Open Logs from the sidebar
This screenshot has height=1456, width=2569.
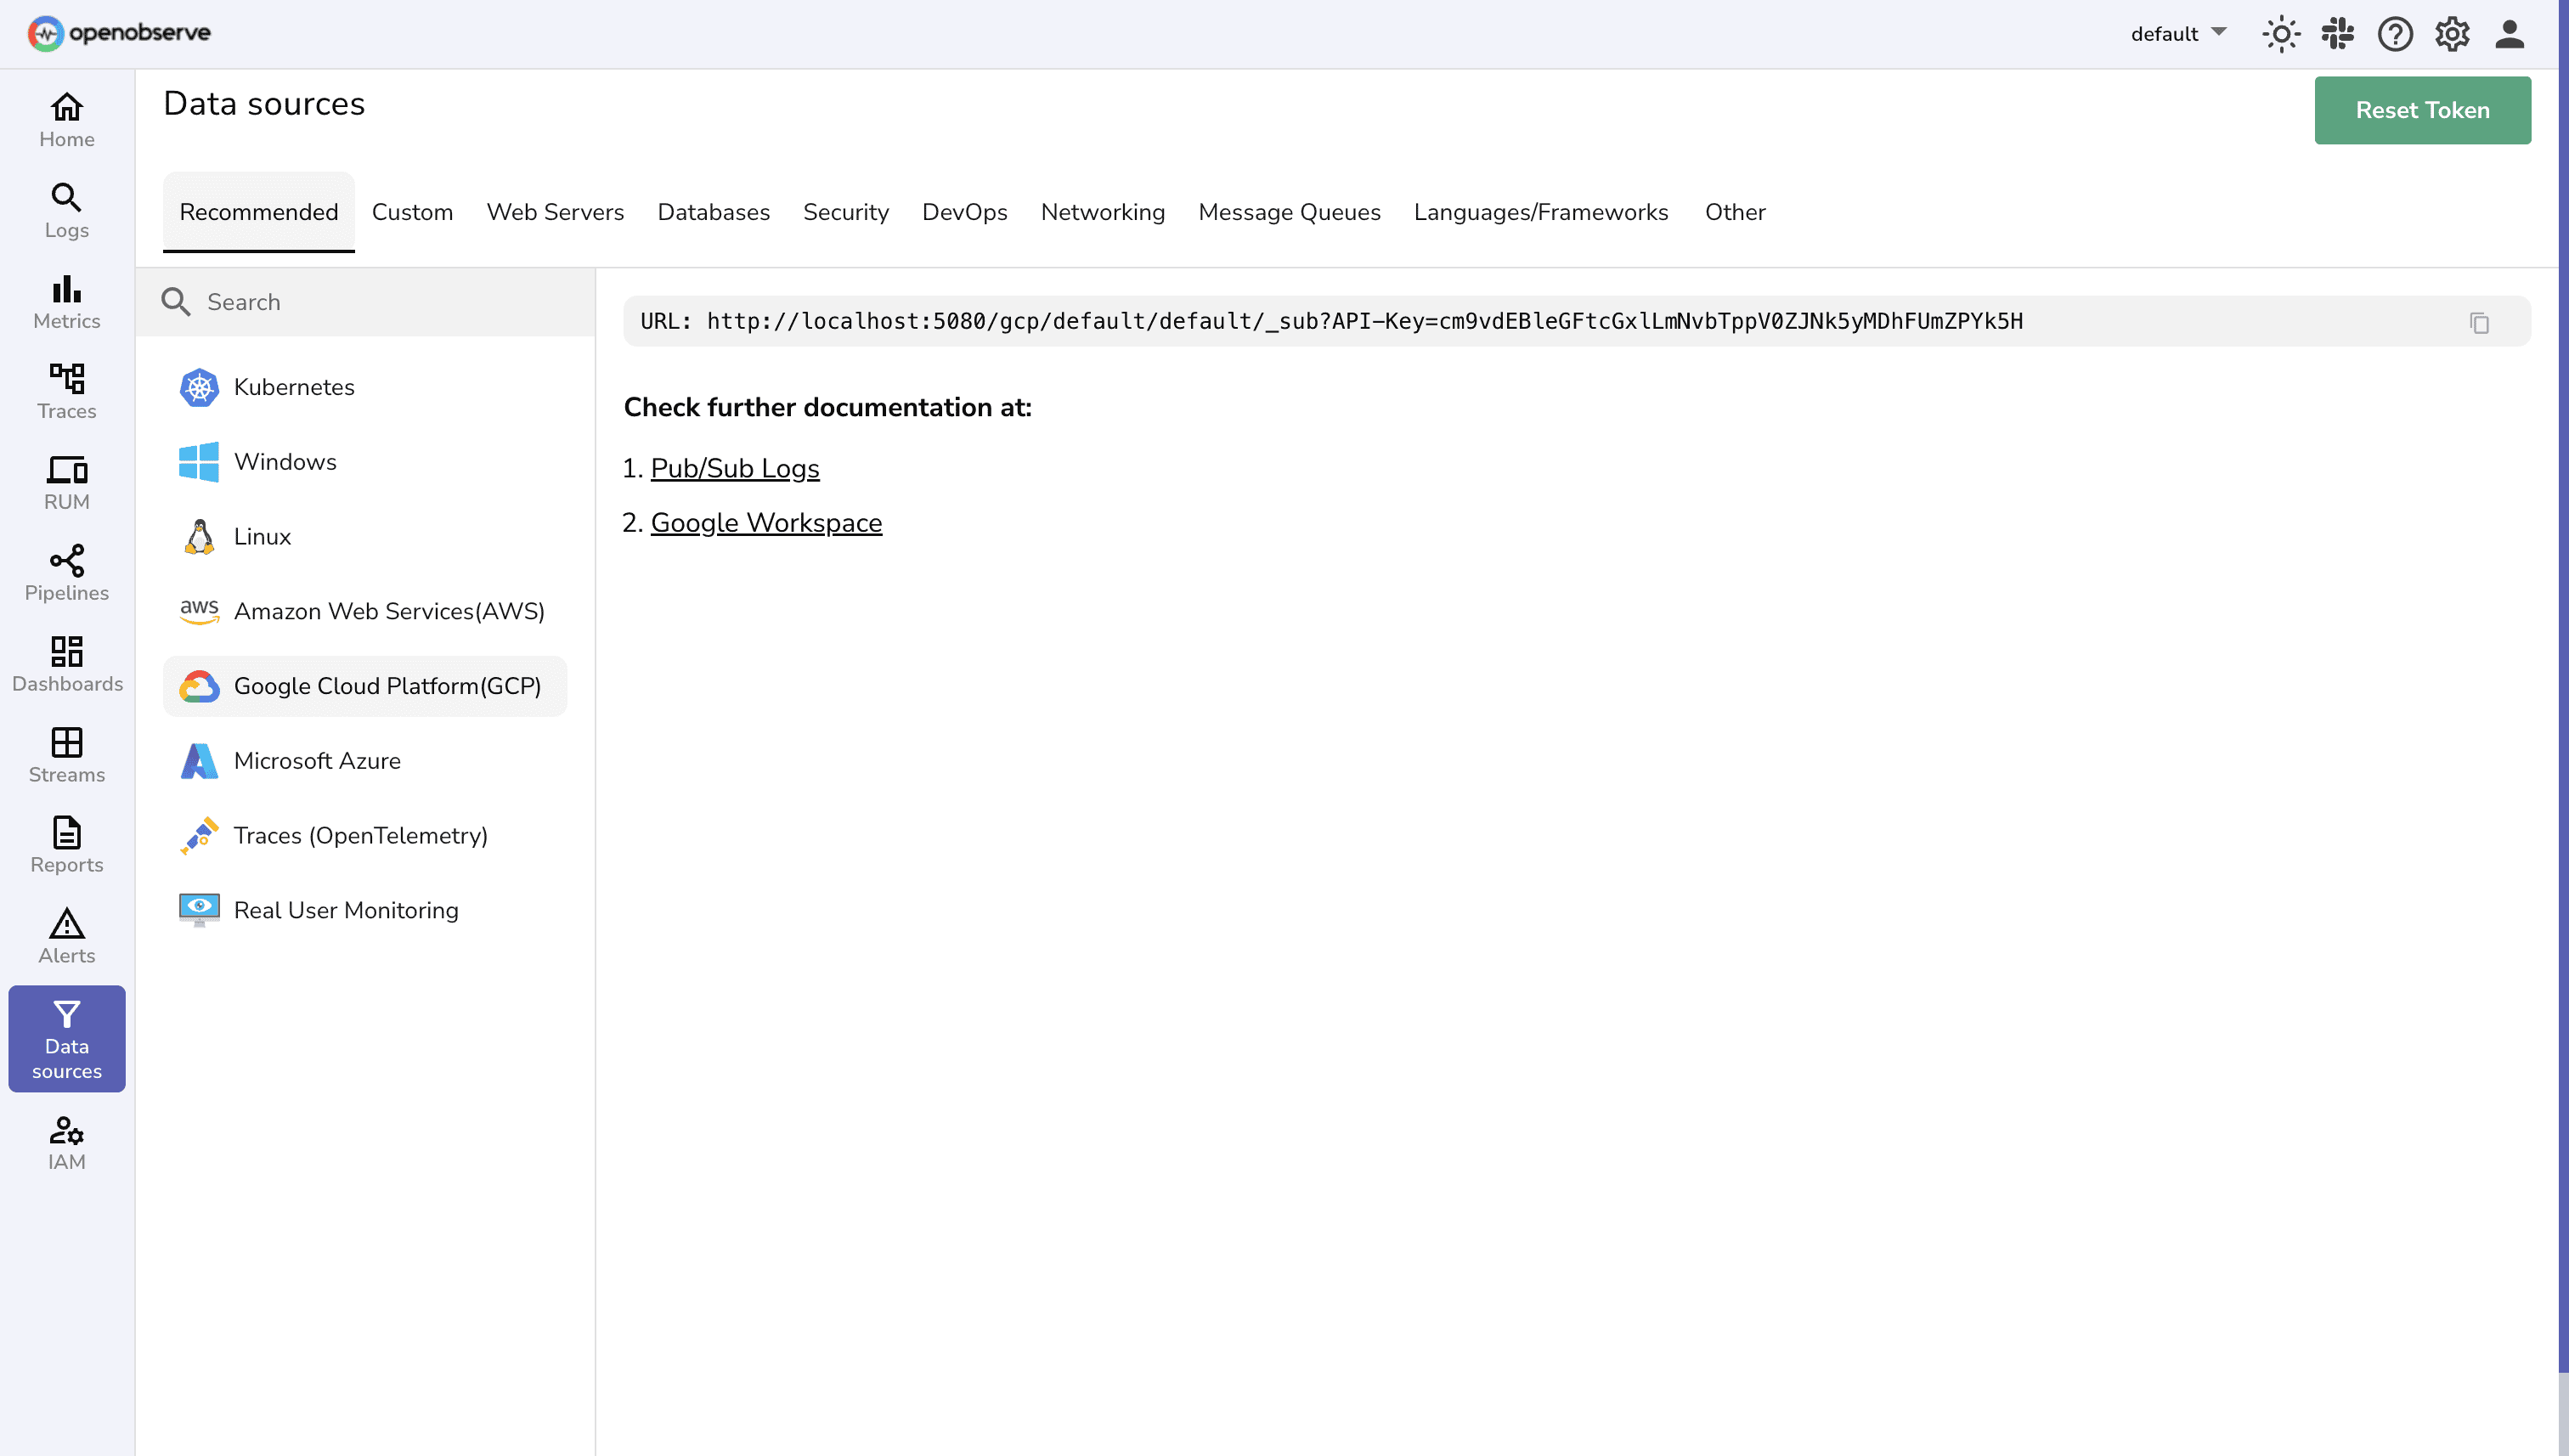pyautogui.click(x=66, y=210)
